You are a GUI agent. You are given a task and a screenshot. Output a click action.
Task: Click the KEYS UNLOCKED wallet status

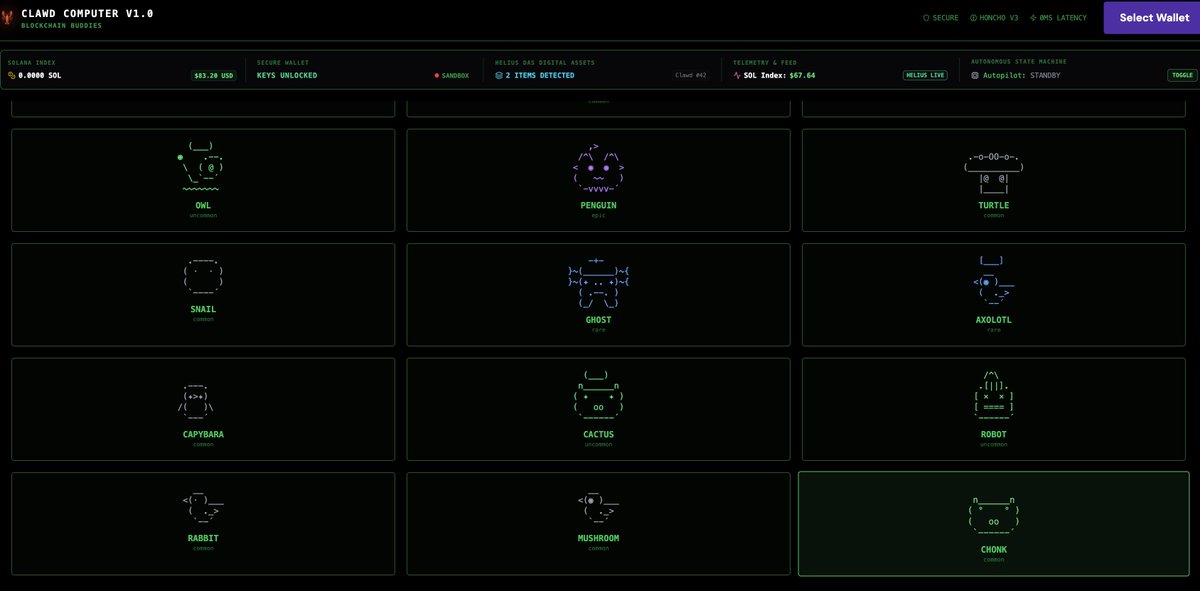[287, 75]
